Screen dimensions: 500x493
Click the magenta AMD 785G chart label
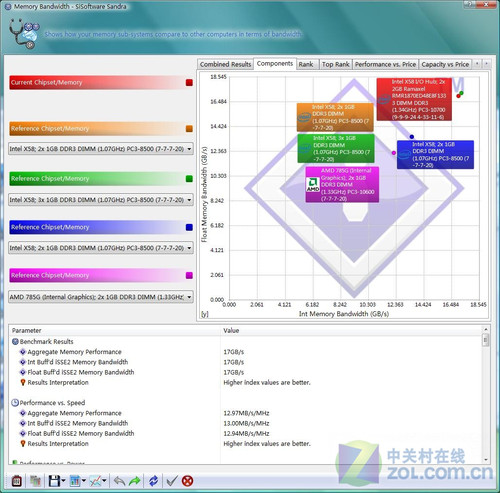coord(342,185)
